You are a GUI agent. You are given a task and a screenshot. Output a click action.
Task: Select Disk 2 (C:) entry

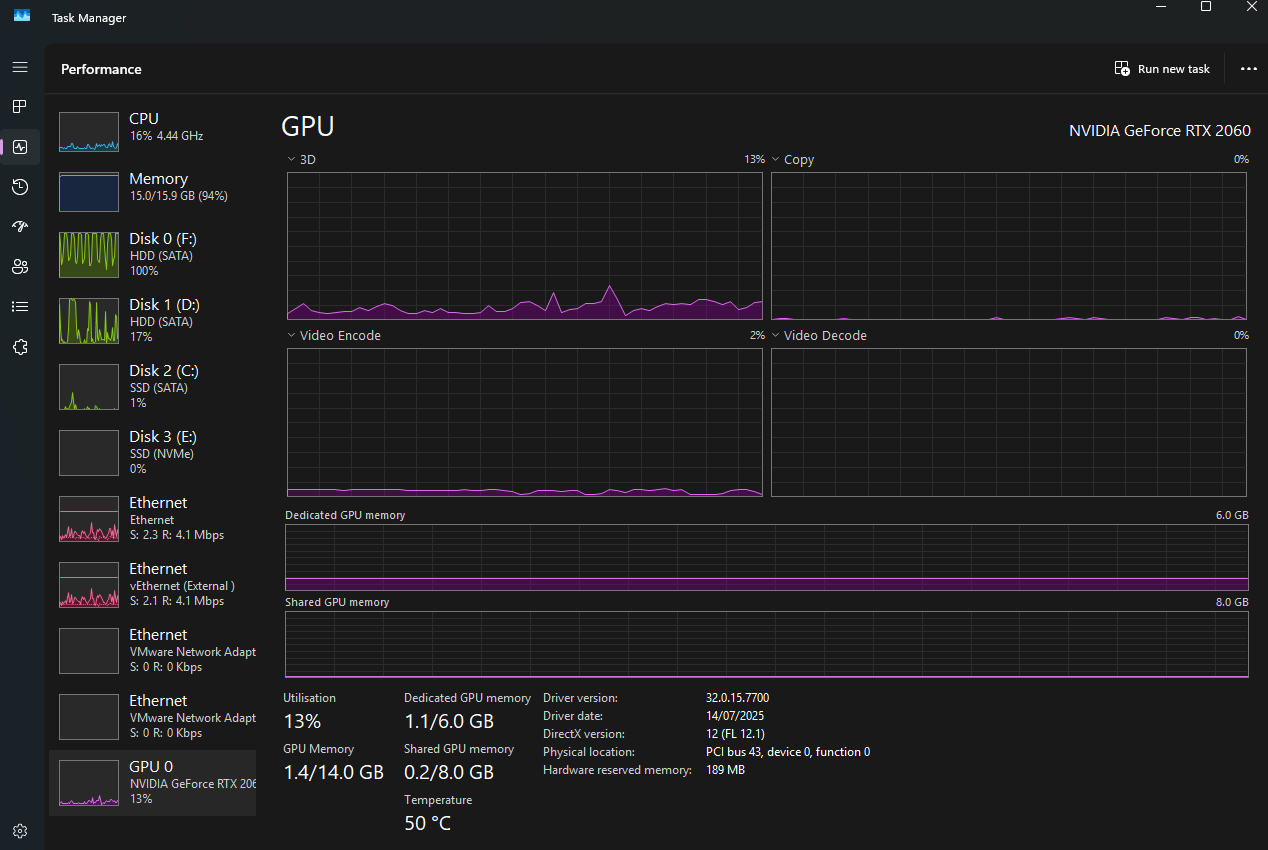point(152,386)
